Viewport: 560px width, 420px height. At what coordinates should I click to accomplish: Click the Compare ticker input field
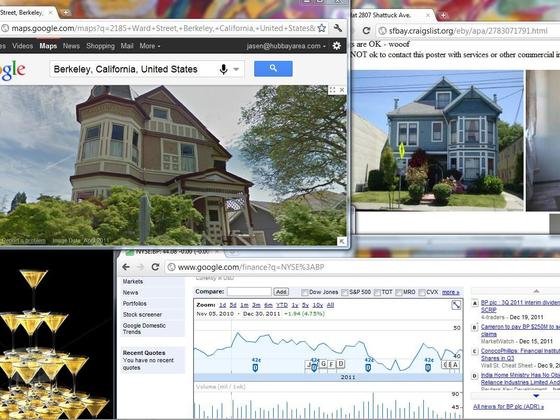coord(249,292)
